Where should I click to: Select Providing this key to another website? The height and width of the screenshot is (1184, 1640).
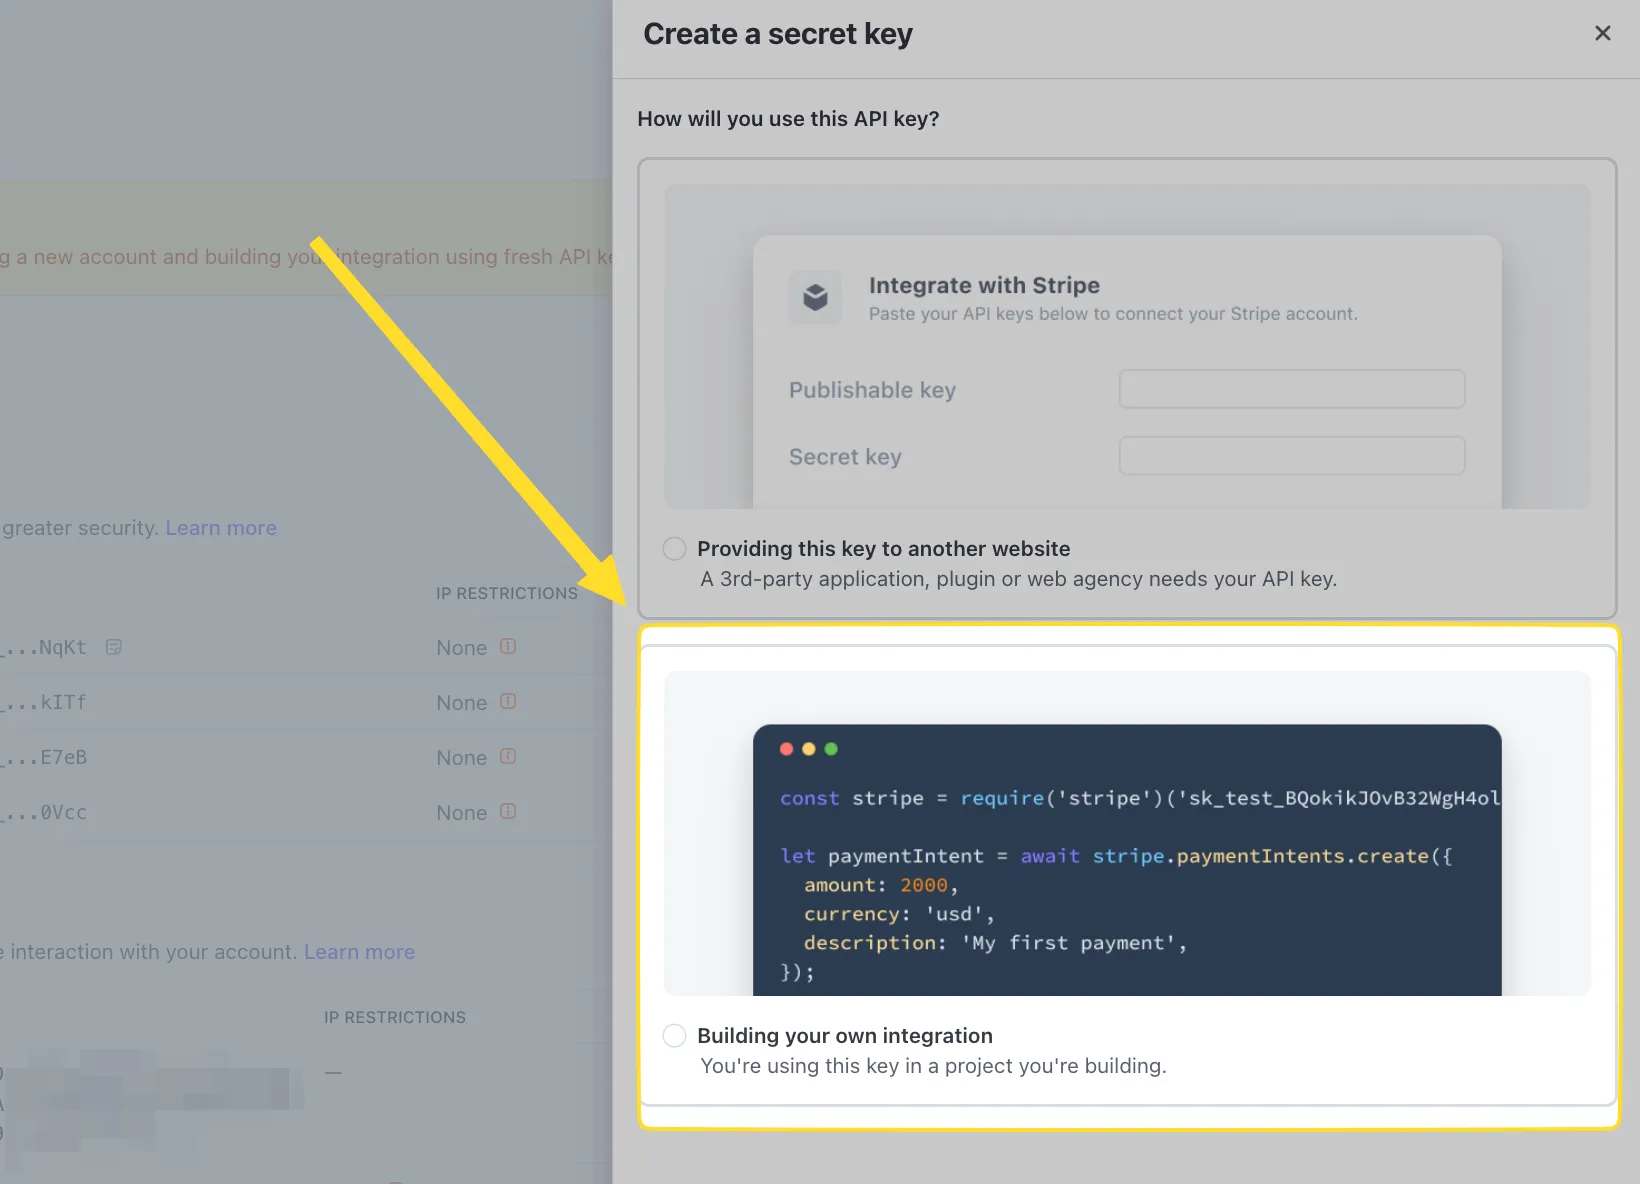[674, 548]
